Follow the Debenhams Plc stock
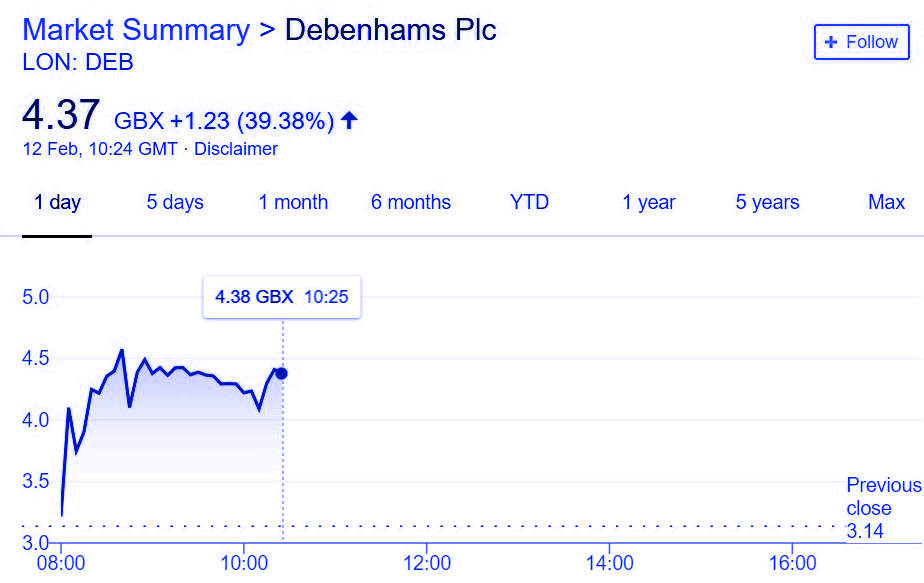The height and width of the screenshot is (583, 924). pos(862,42)
